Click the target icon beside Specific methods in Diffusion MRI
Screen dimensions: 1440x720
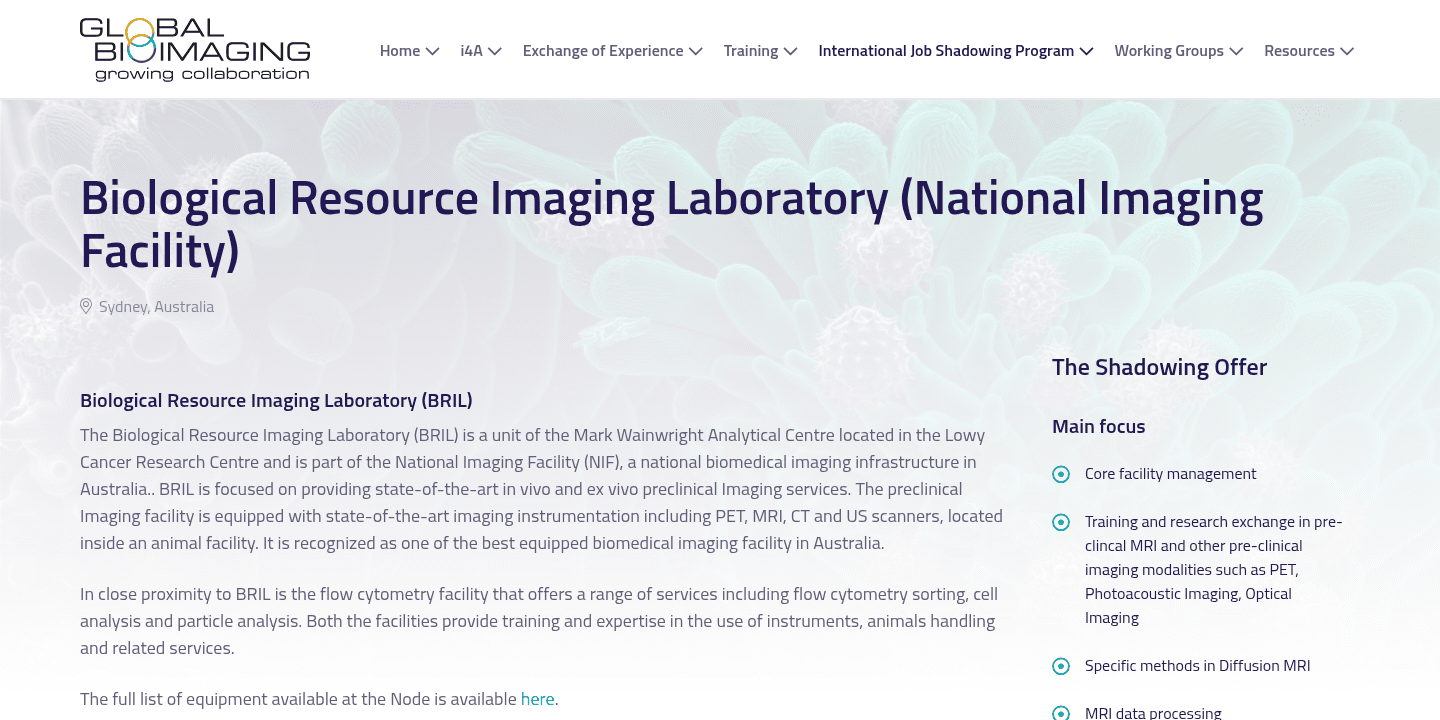click(1061, 666)
